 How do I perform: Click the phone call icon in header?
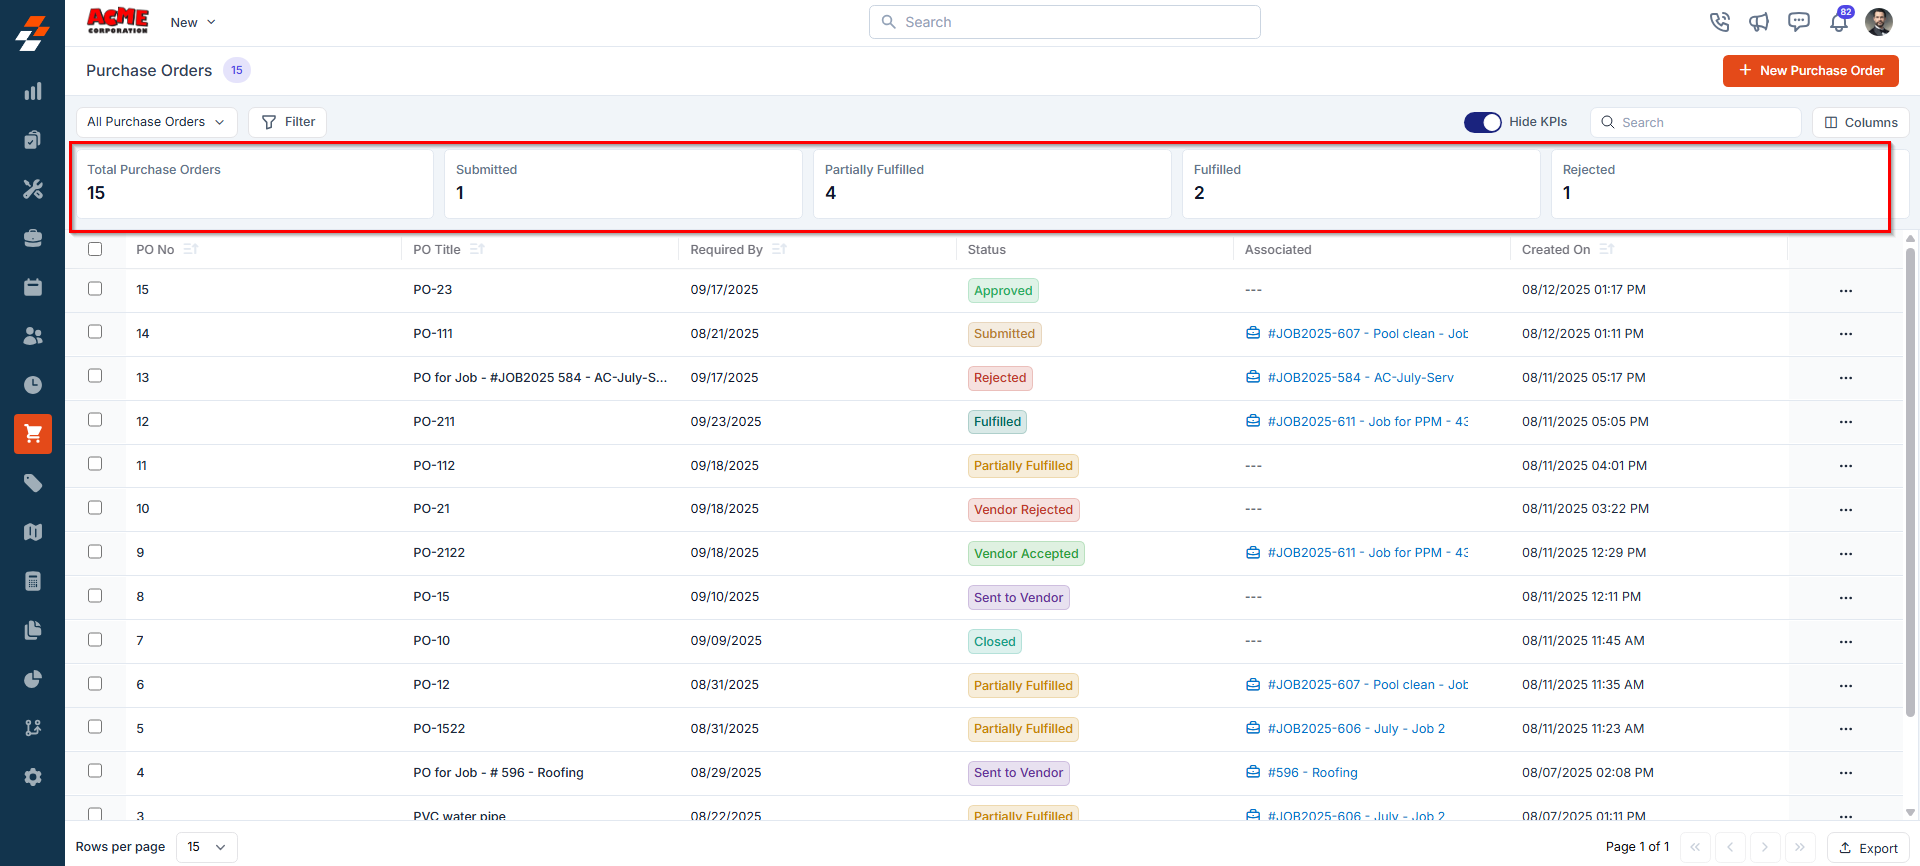point(1719,22)
